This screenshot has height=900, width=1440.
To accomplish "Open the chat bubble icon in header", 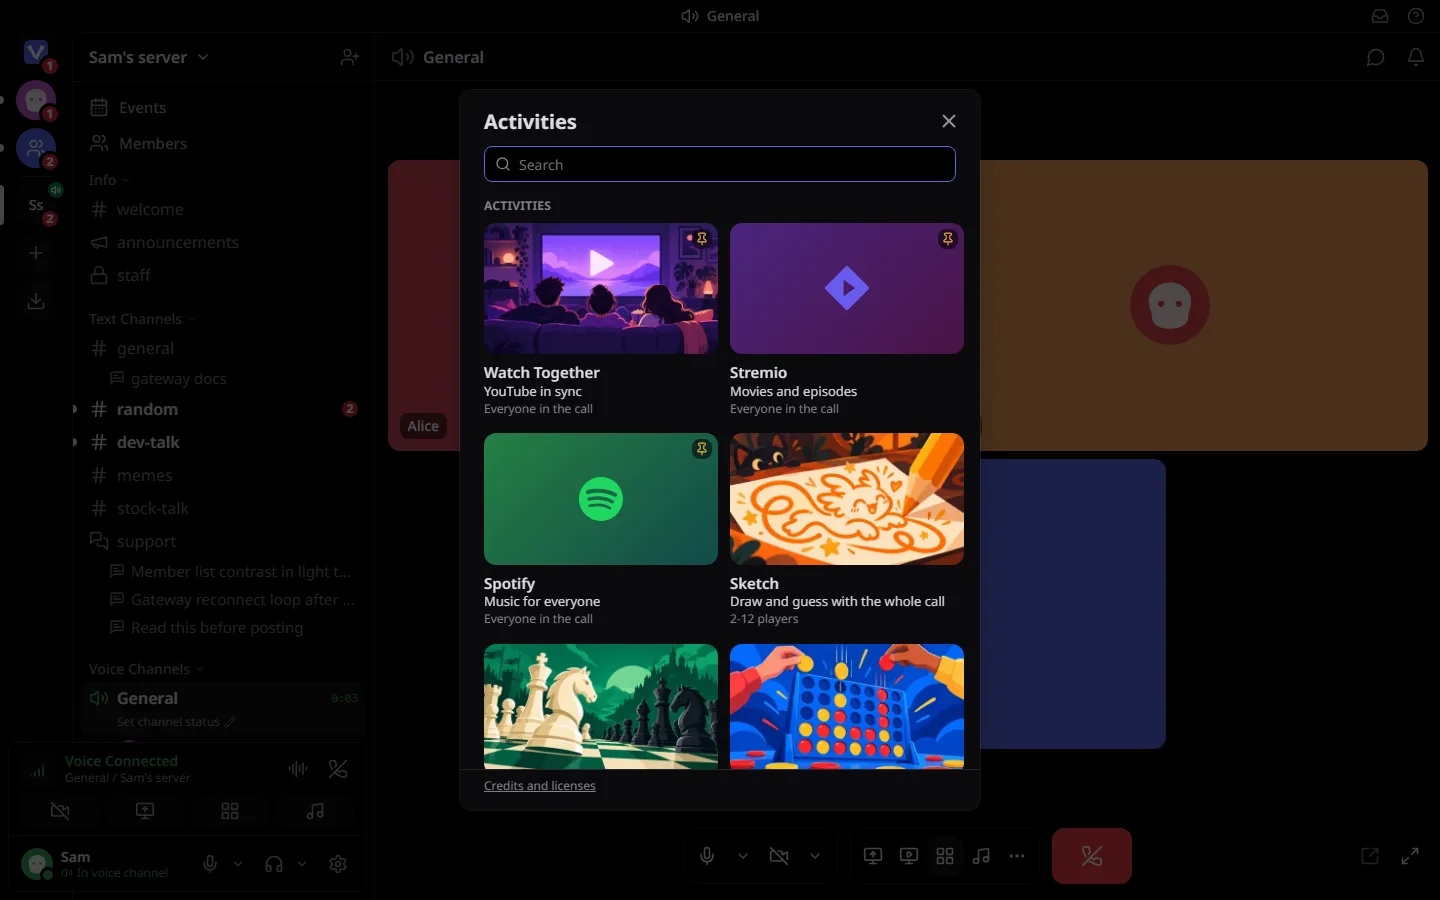I will coord(1376,57).
